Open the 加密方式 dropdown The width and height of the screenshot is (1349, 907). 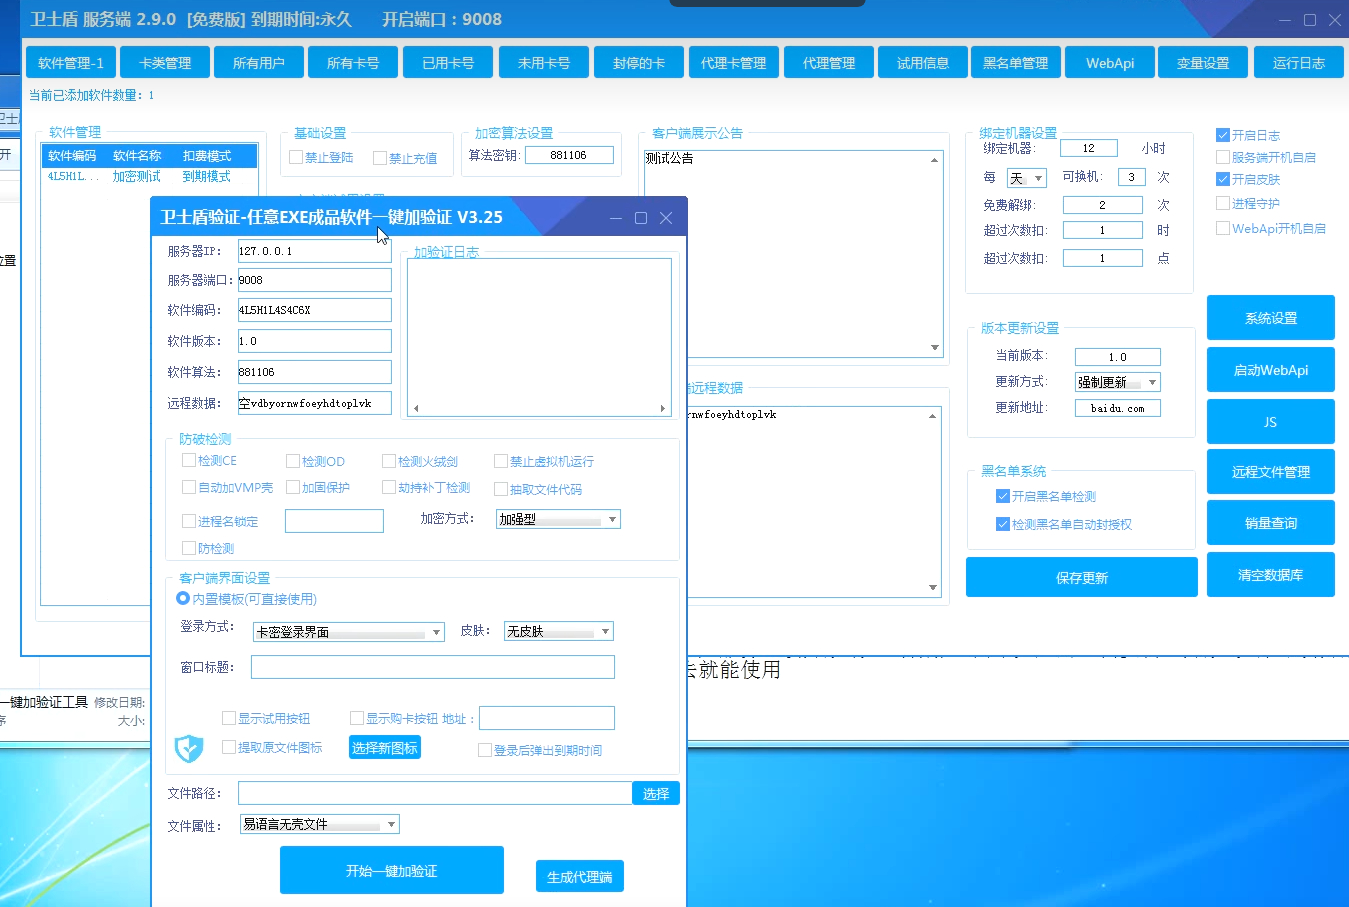tap(558, 519)
